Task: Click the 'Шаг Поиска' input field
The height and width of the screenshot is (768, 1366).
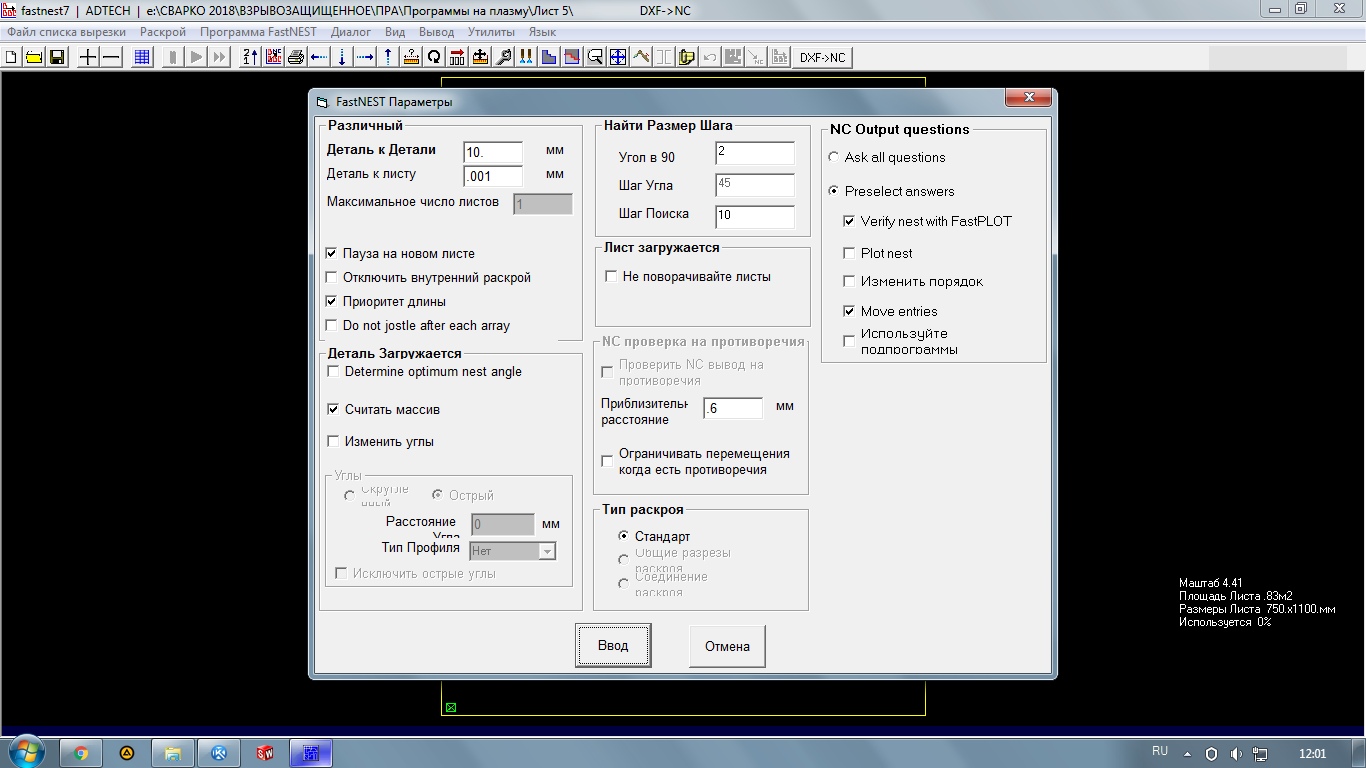Action: point(755,215)
